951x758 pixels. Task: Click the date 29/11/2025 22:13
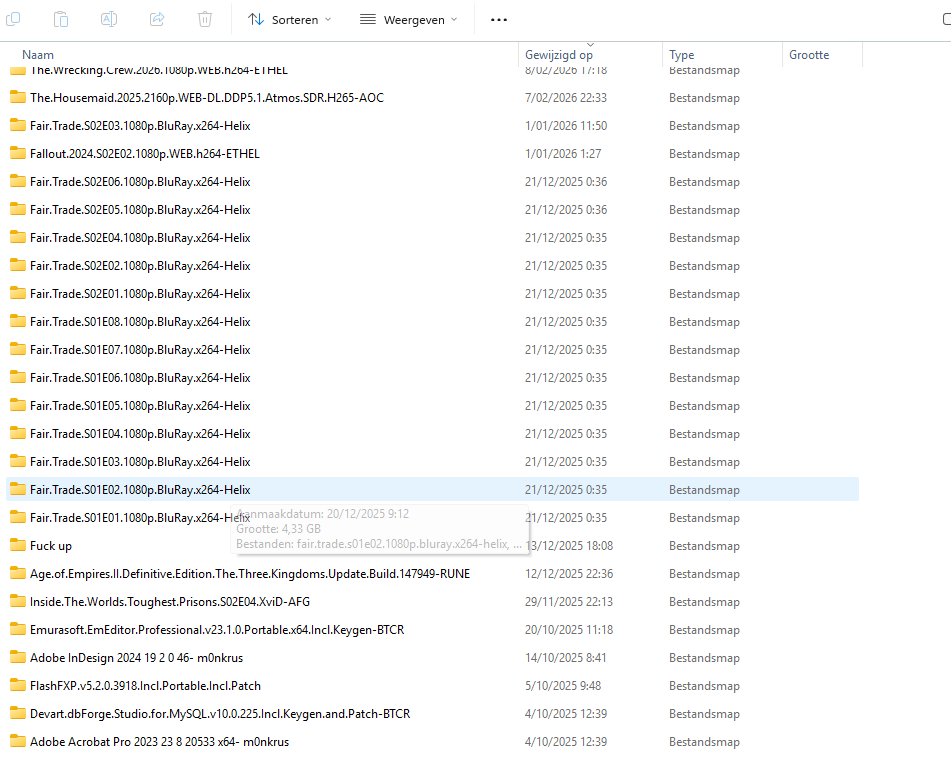click(x=569, y=602)
